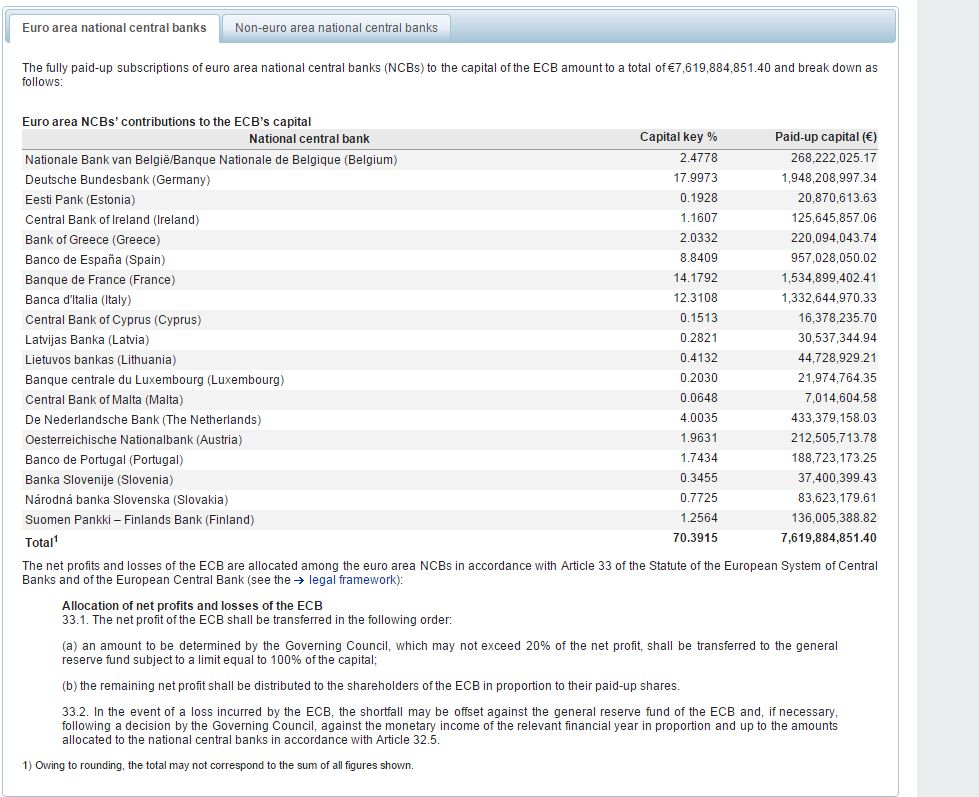Click the National central bank column header

(309, 139)
